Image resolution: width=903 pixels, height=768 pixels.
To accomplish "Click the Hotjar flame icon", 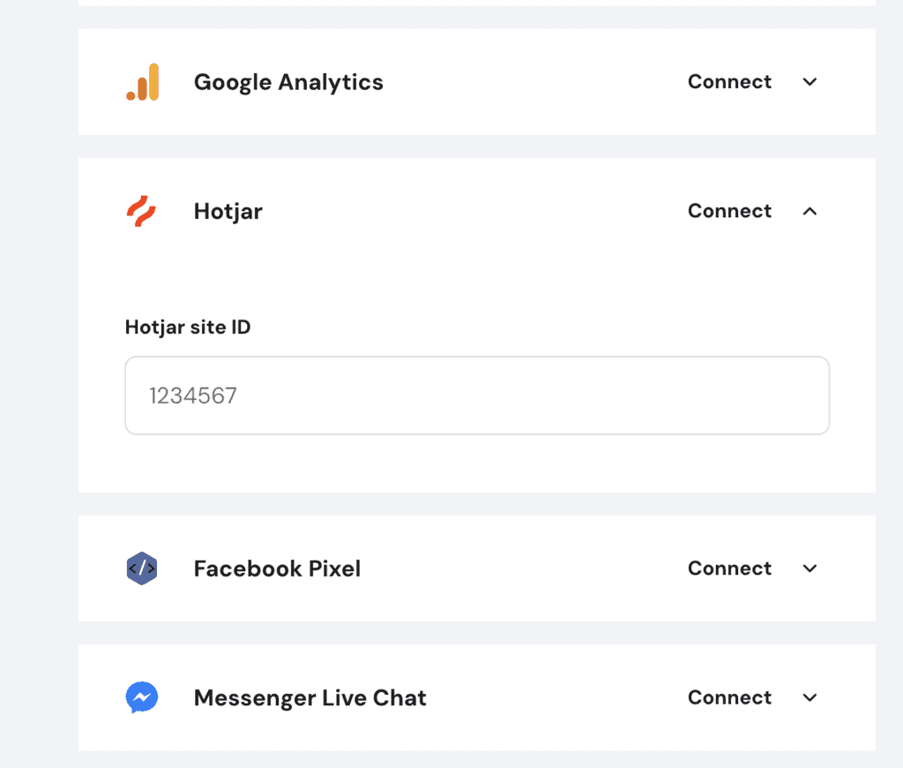I will (141, 211).
